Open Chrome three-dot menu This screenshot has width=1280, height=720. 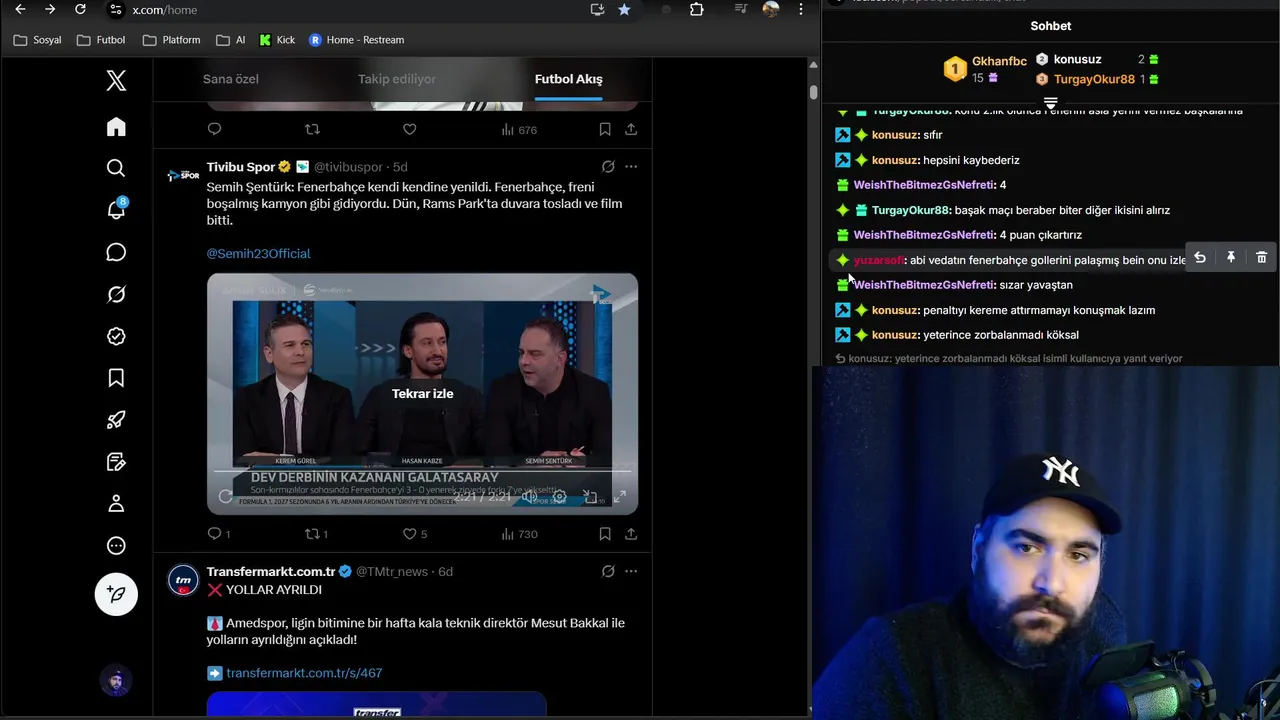(801, 9)
